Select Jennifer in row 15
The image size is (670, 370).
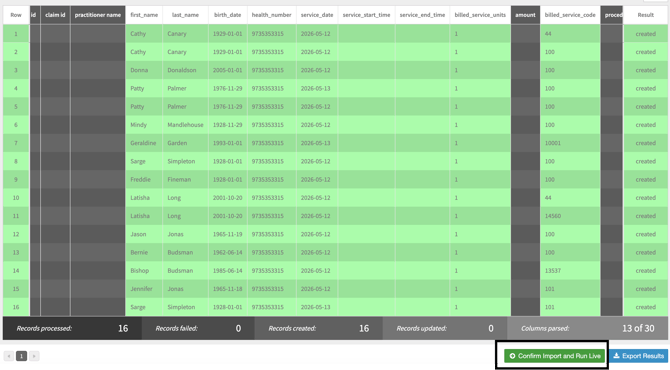141,289
